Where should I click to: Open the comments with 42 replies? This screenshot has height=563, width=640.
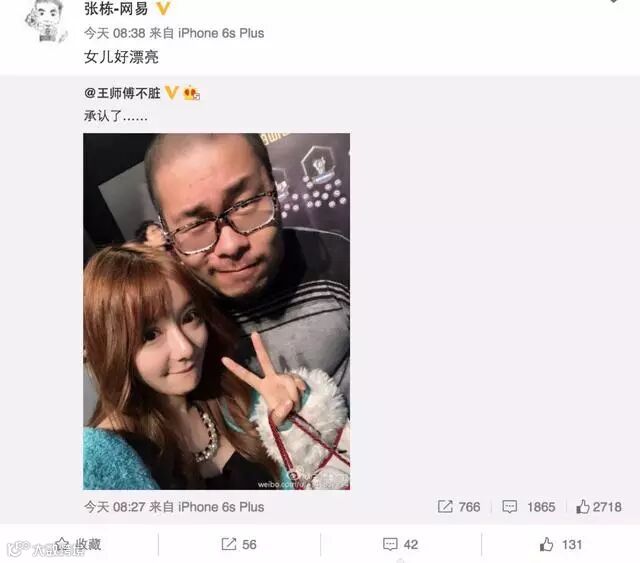point(400,544)
